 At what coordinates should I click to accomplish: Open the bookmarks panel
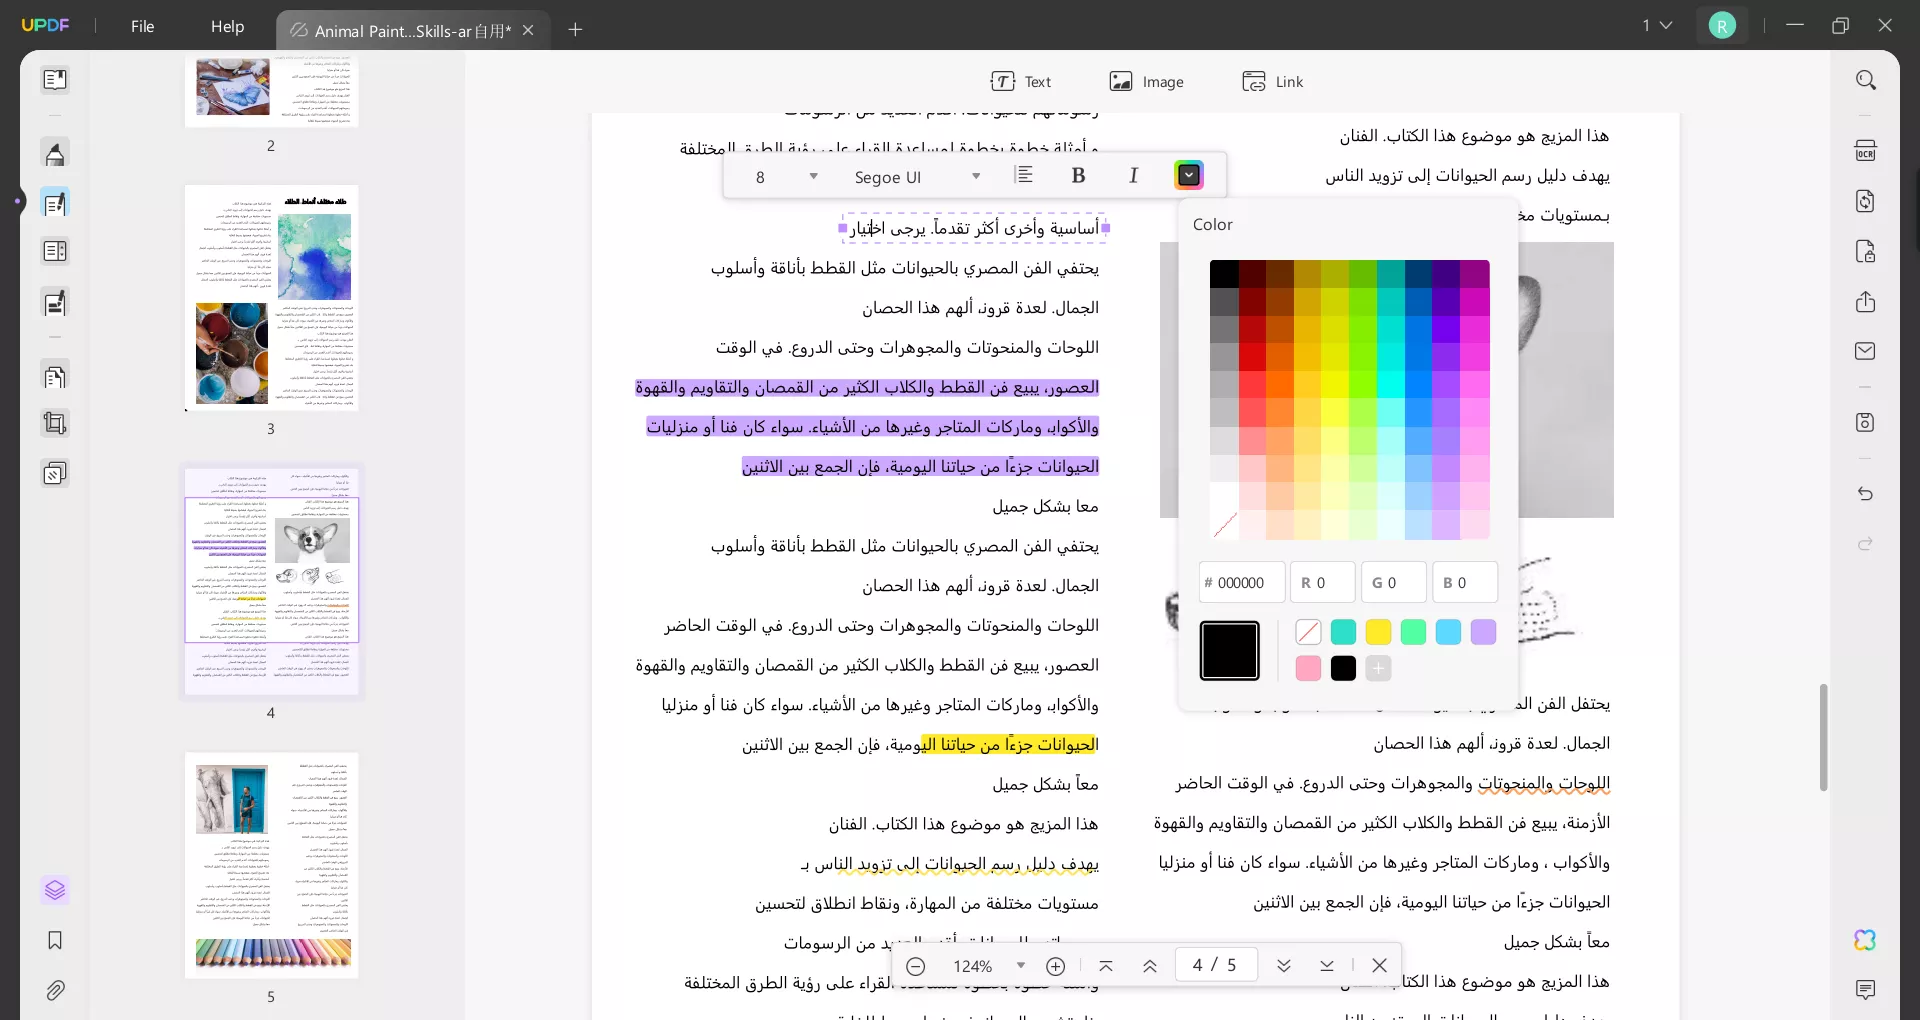55,941
